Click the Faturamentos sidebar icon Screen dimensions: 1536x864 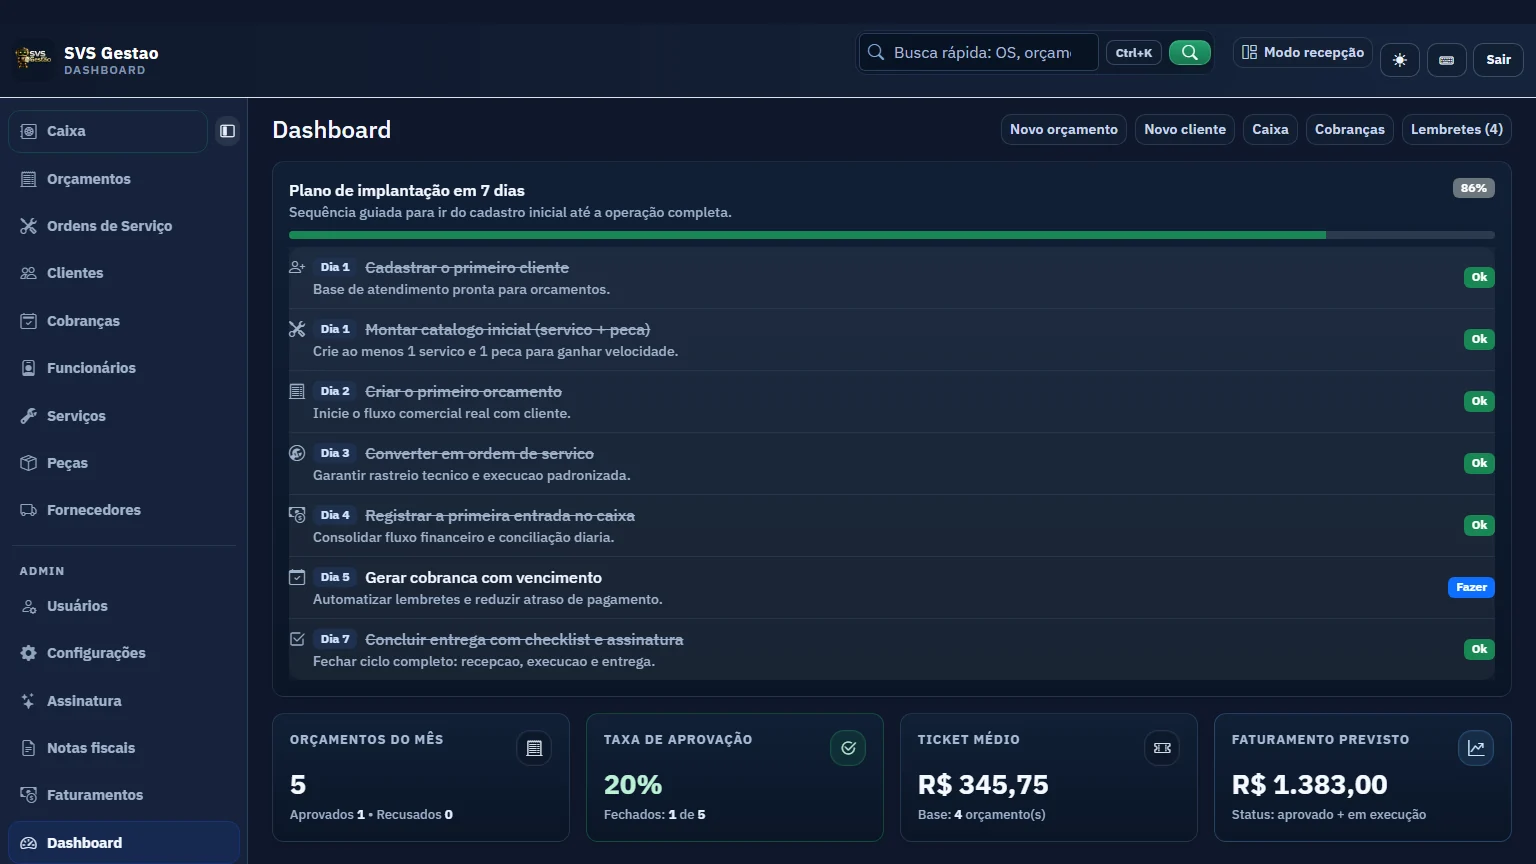(29, 795)
